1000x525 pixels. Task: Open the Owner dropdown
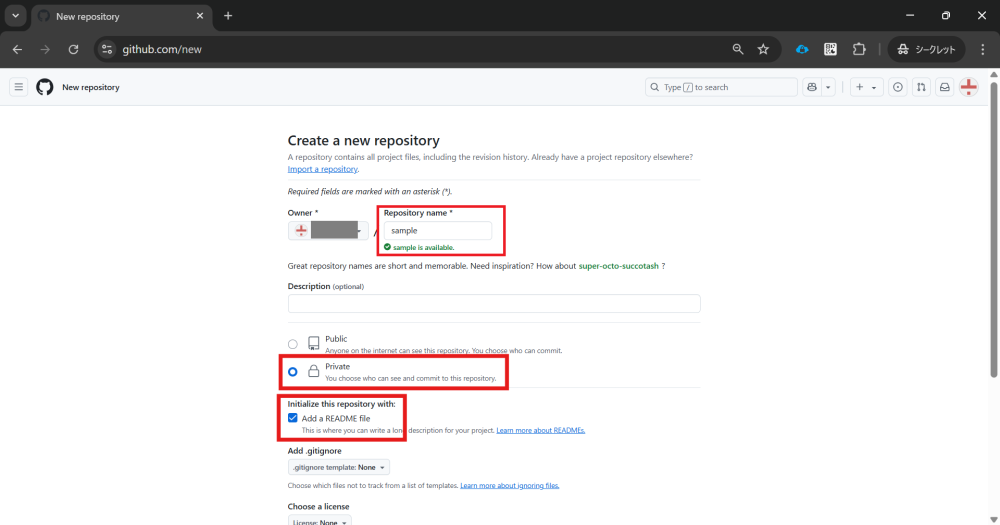pyautogui.click(x=328, y=230)
